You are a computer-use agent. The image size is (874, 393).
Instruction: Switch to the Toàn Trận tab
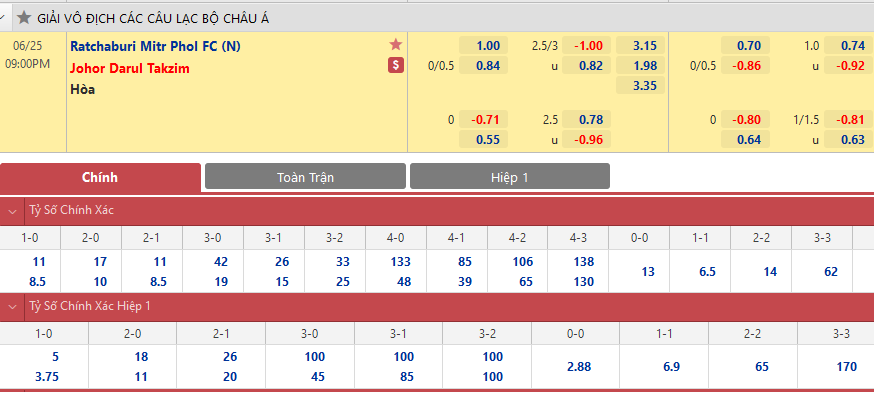tap(305, 177)
